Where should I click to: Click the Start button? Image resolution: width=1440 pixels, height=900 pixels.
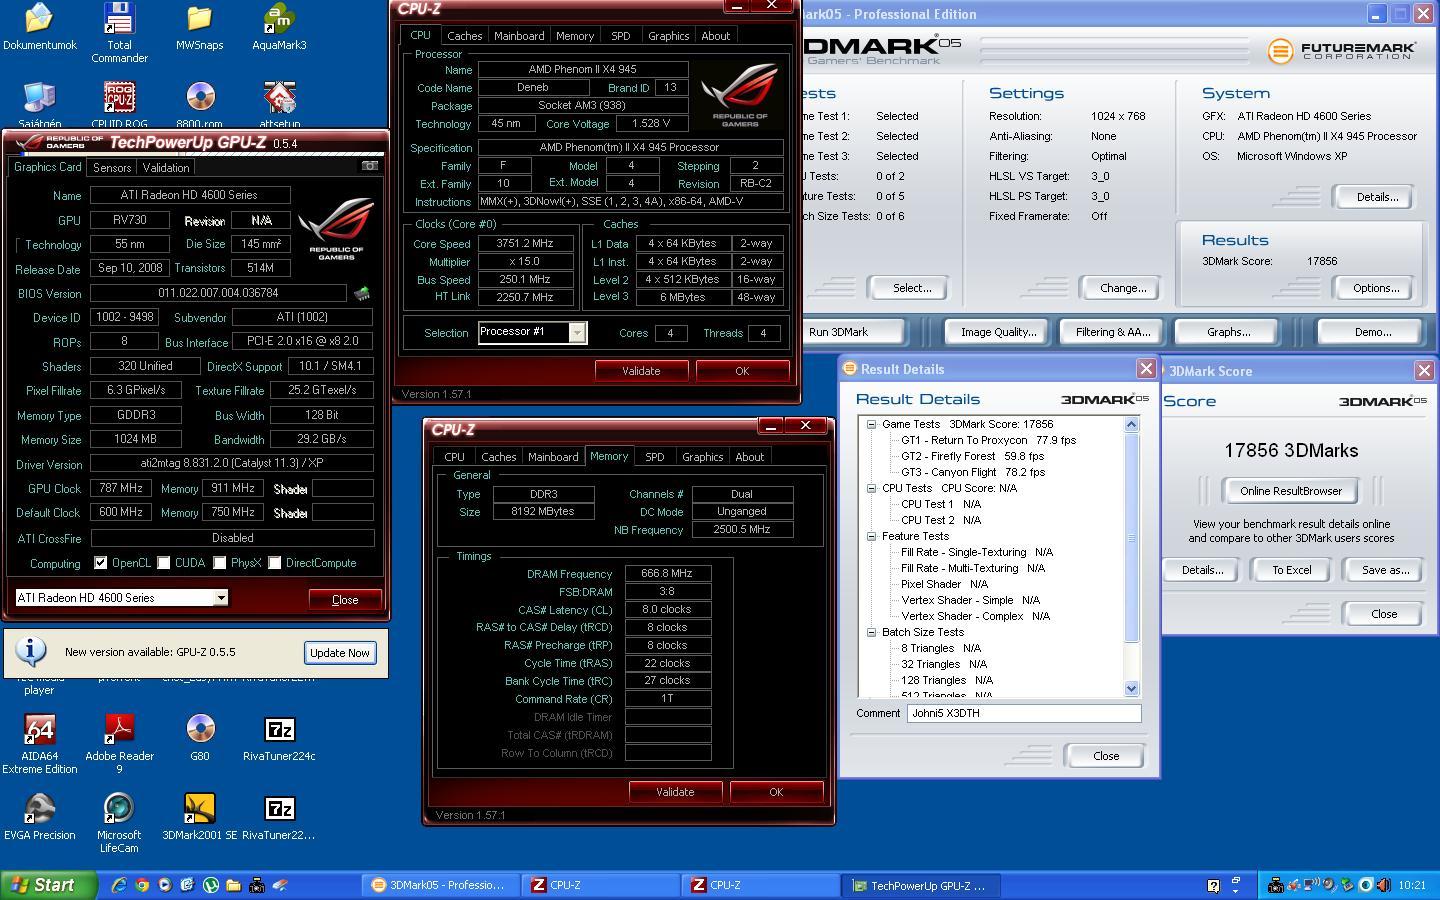tap(48, 885)
